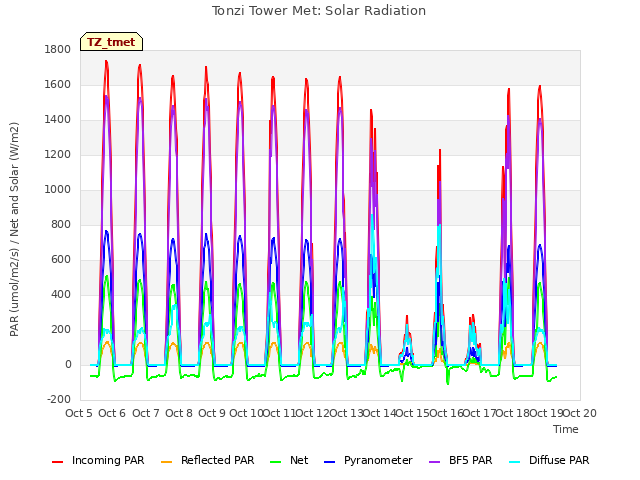This screenshot has width=640, height=480.
Task: Click the 200 y-axis tick label
Action: click(61, 329)
